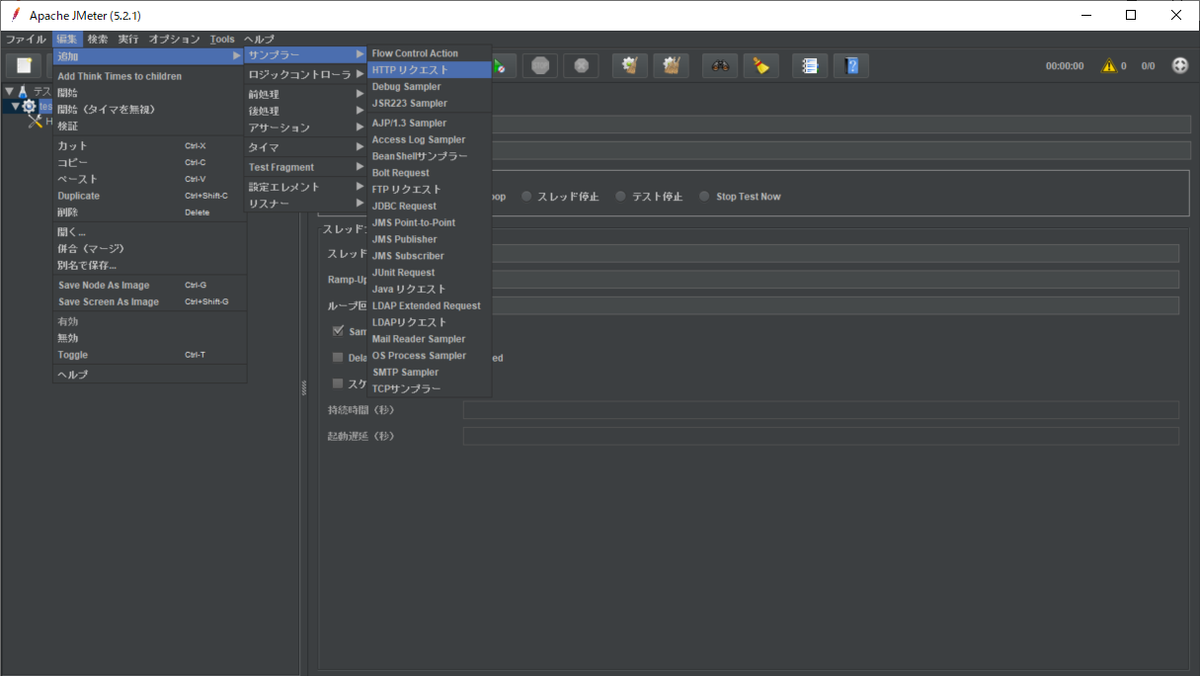
Task: Expand the 前処理 submenu
Action: tap(306, 94)
